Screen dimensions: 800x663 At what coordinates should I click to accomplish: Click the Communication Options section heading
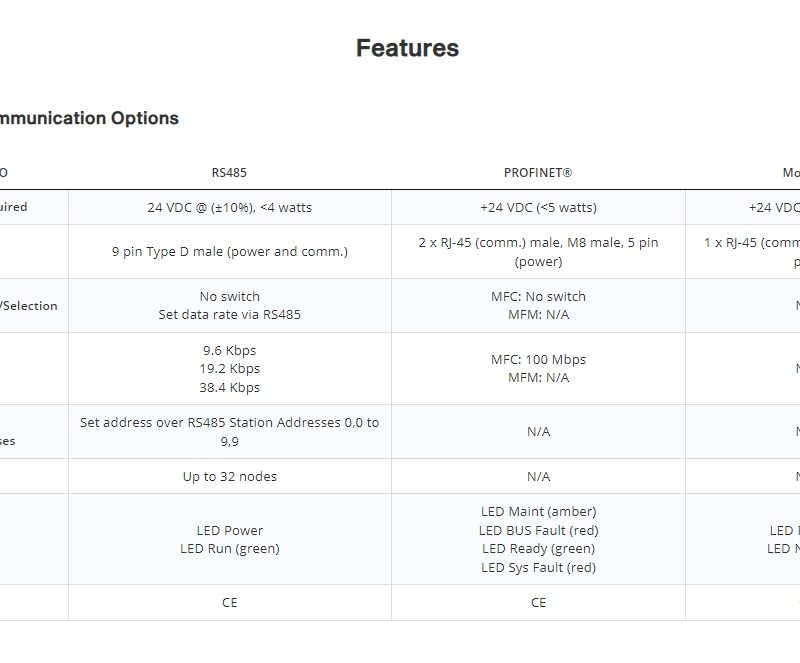[88, 118]
